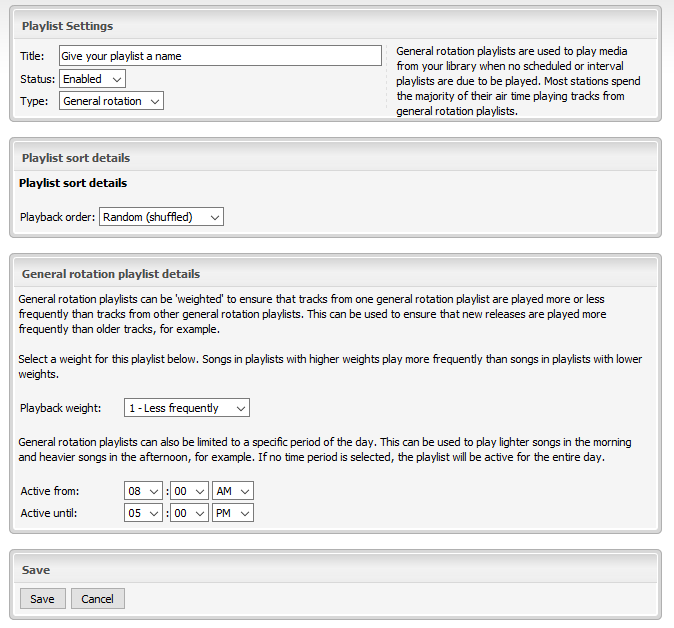Expand the Active until minutes dropdown
Viewport: 674px width, 628px height.
pyautogui.click(x=187, y=513)
